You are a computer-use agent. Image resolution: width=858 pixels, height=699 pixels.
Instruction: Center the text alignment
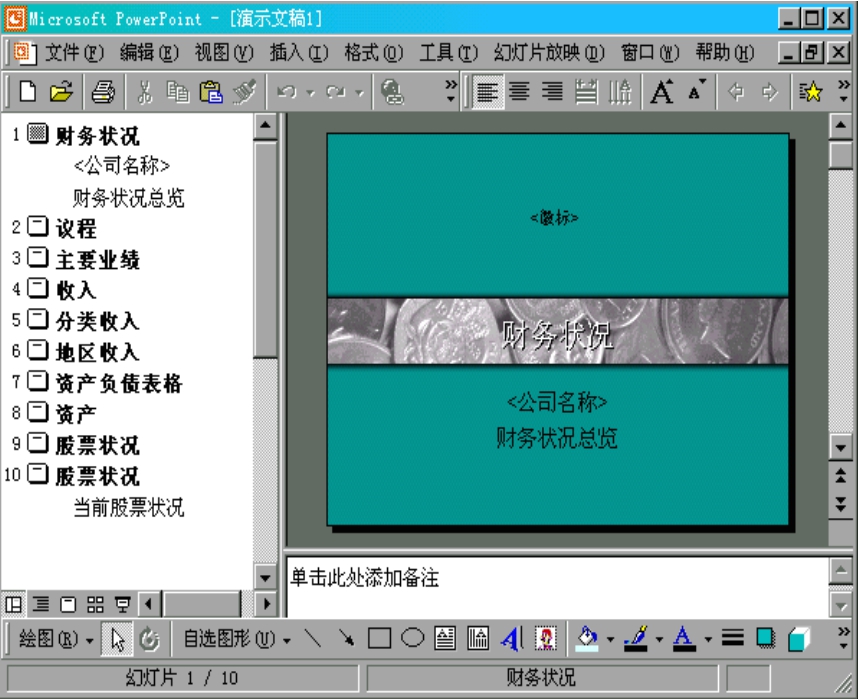[519, 91]
